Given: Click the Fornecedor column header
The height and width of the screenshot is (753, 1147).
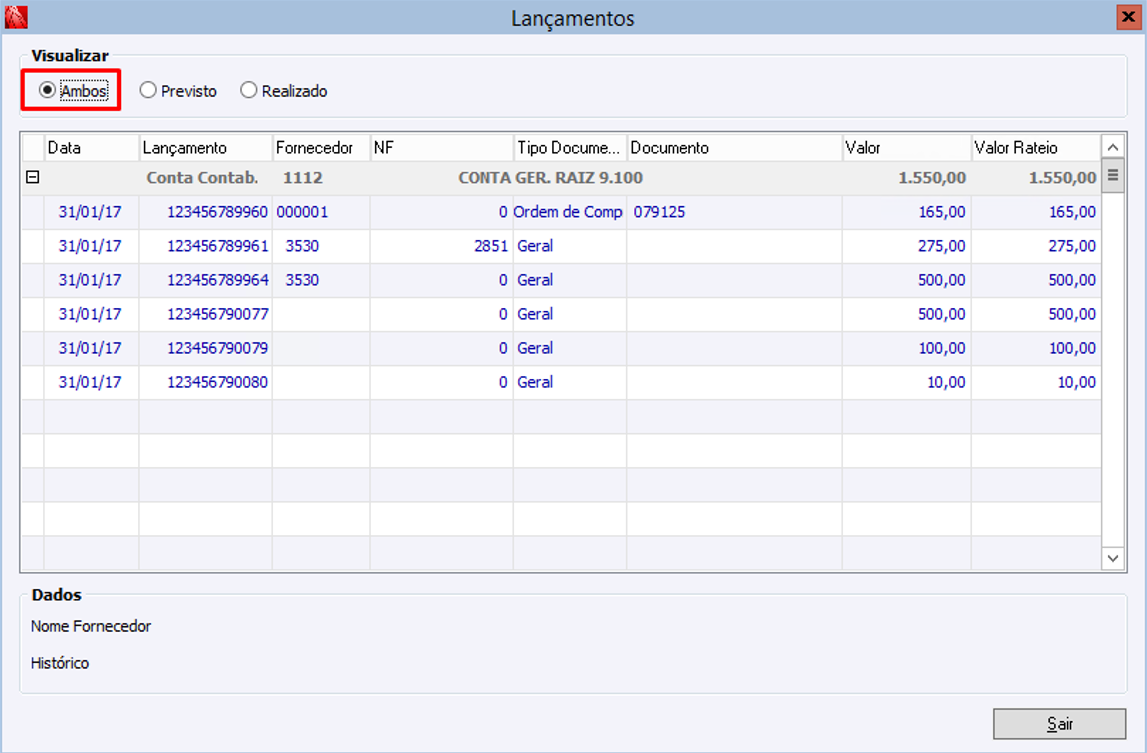Looking at the screenshot, I should click(x=321, y=148).
